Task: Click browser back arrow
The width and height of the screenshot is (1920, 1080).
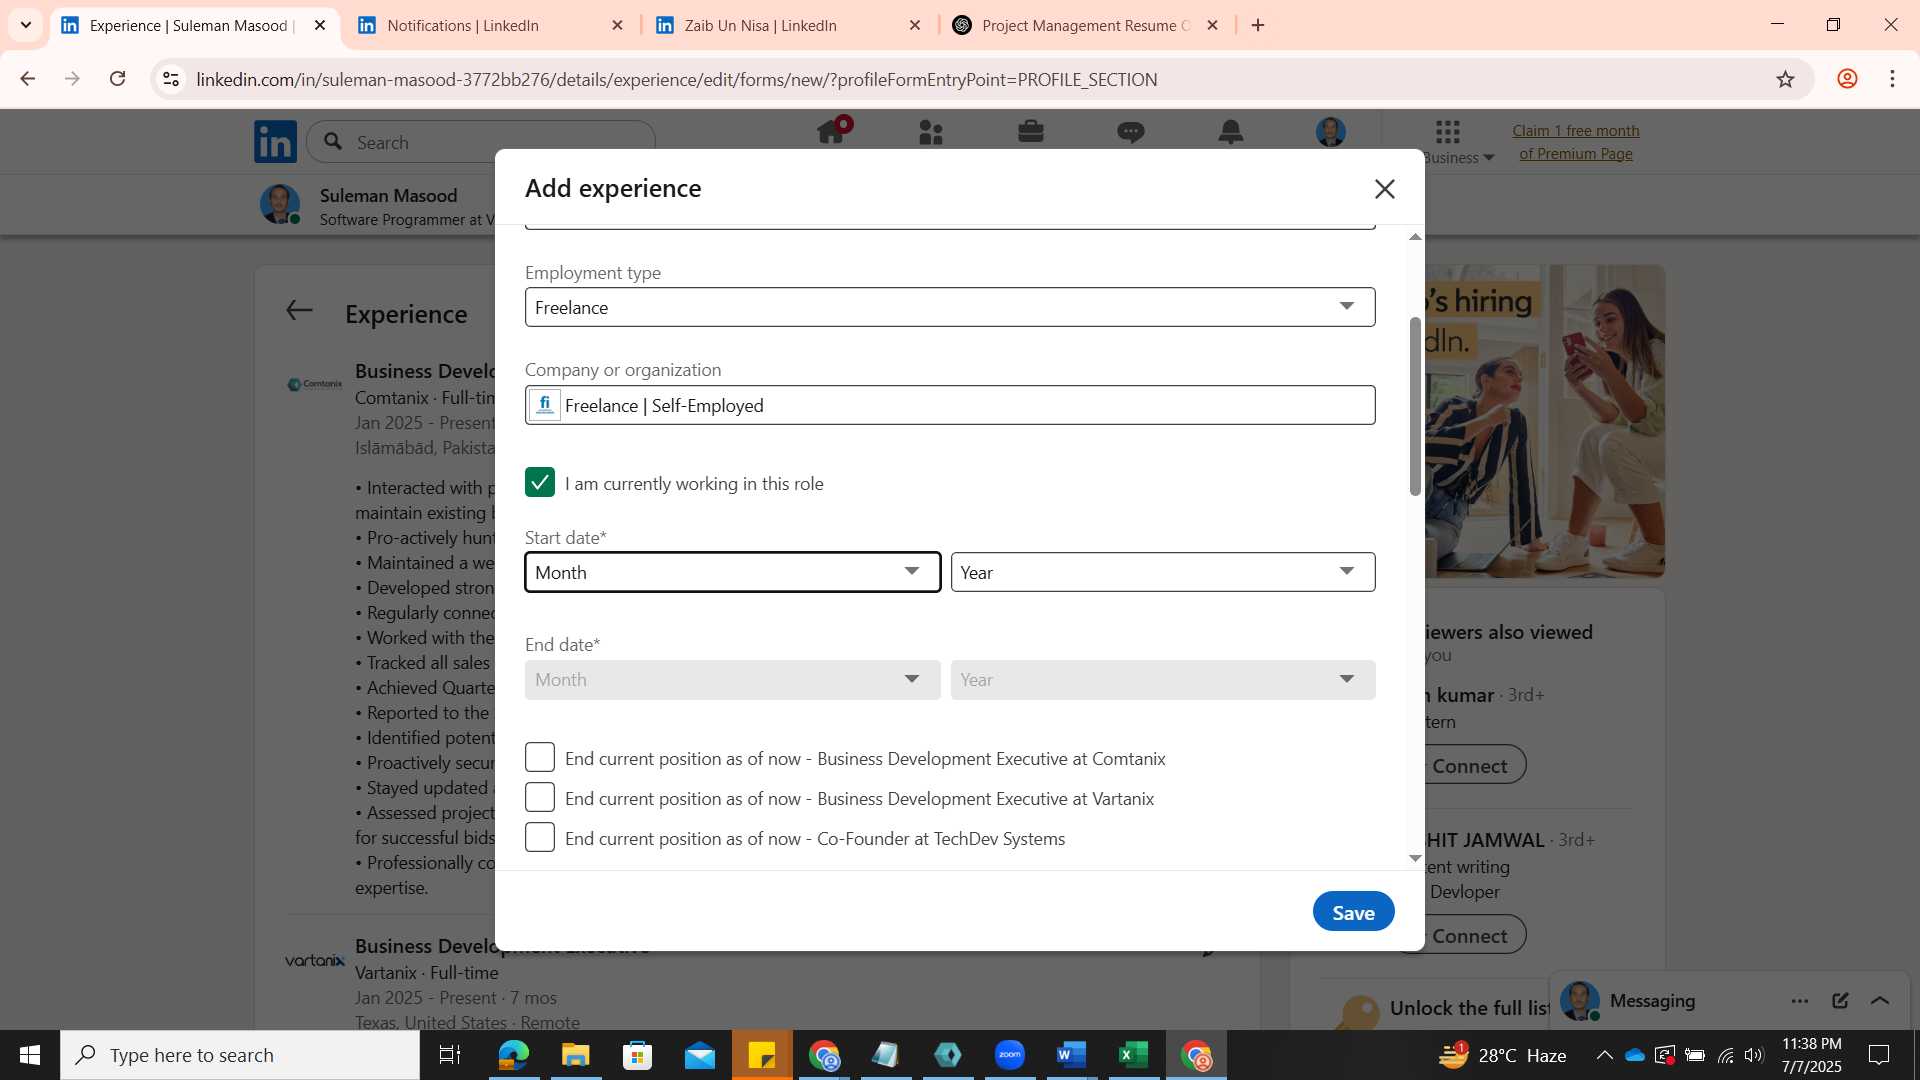Action: (x=28, y=79)
